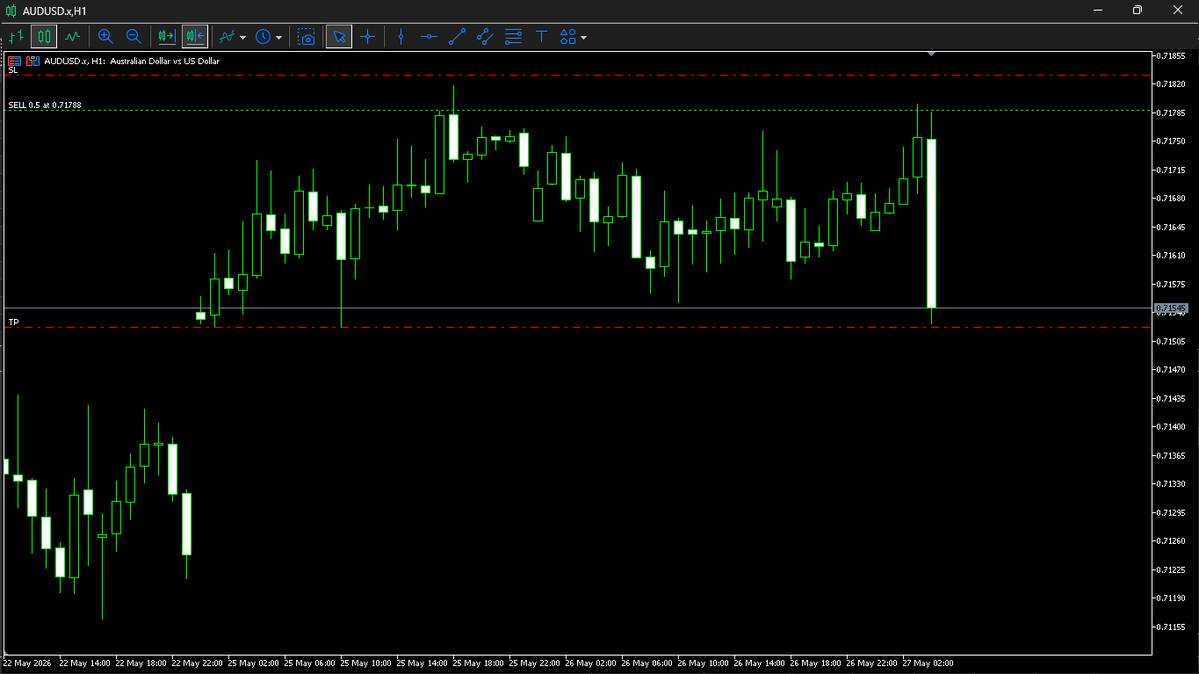Zoom out of the chart
Image resolution: width=1199 pixels, height=674 pixels.
(x=133, y=37)
